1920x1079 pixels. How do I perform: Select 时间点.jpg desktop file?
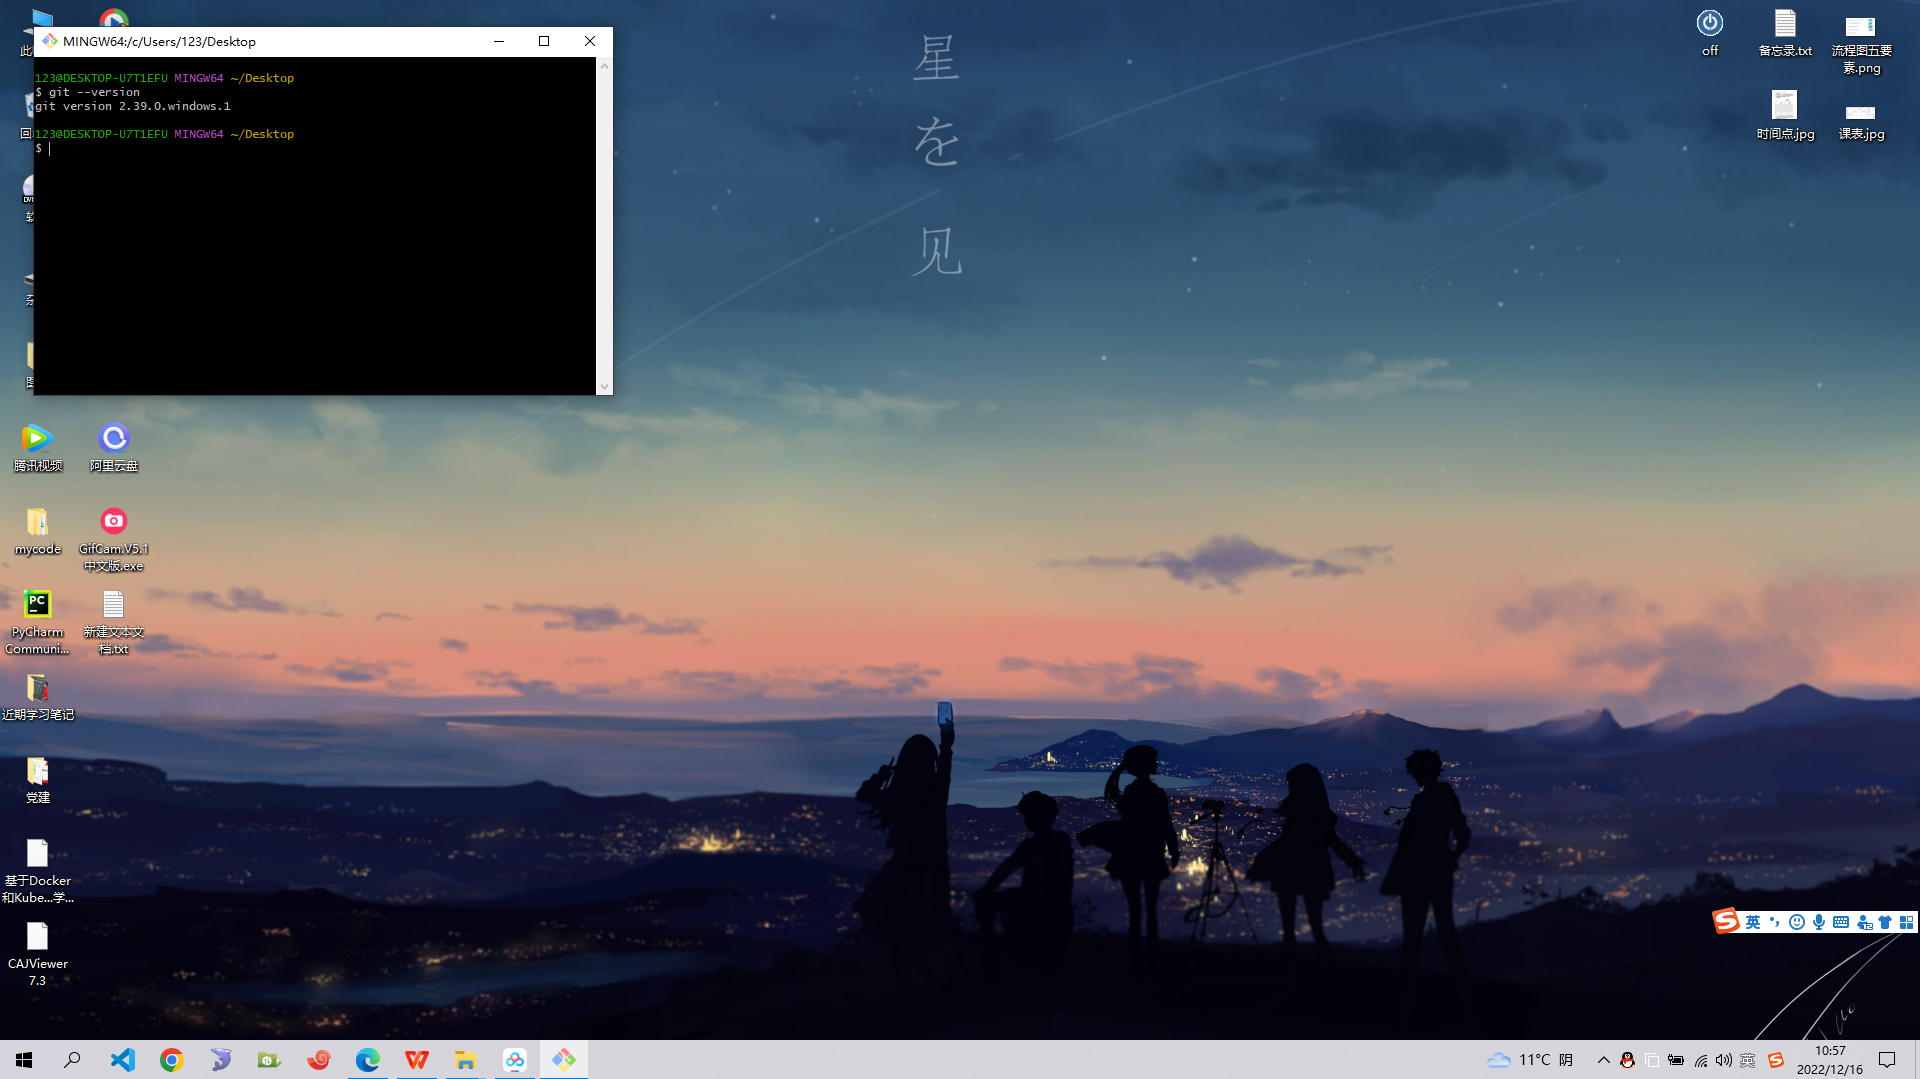(x=1785, y=115)
